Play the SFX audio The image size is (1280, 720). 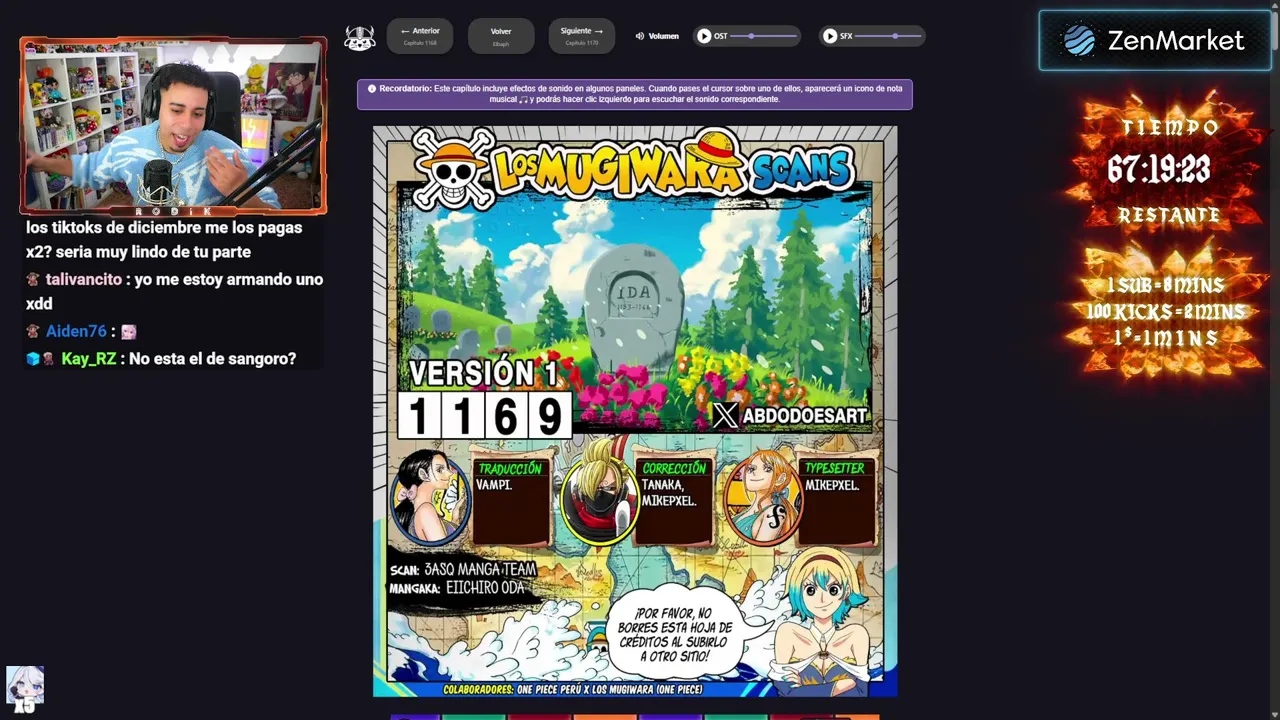point(830,36)
